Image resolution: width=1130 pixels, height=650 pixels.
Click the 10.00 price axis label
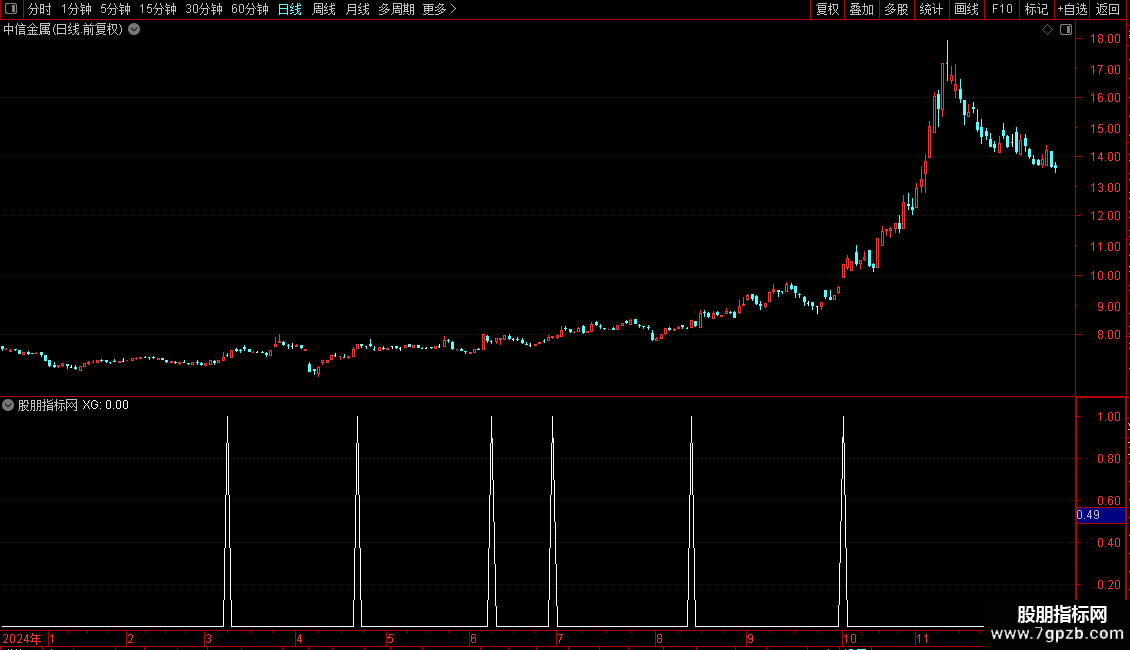tap(1105, 276)
